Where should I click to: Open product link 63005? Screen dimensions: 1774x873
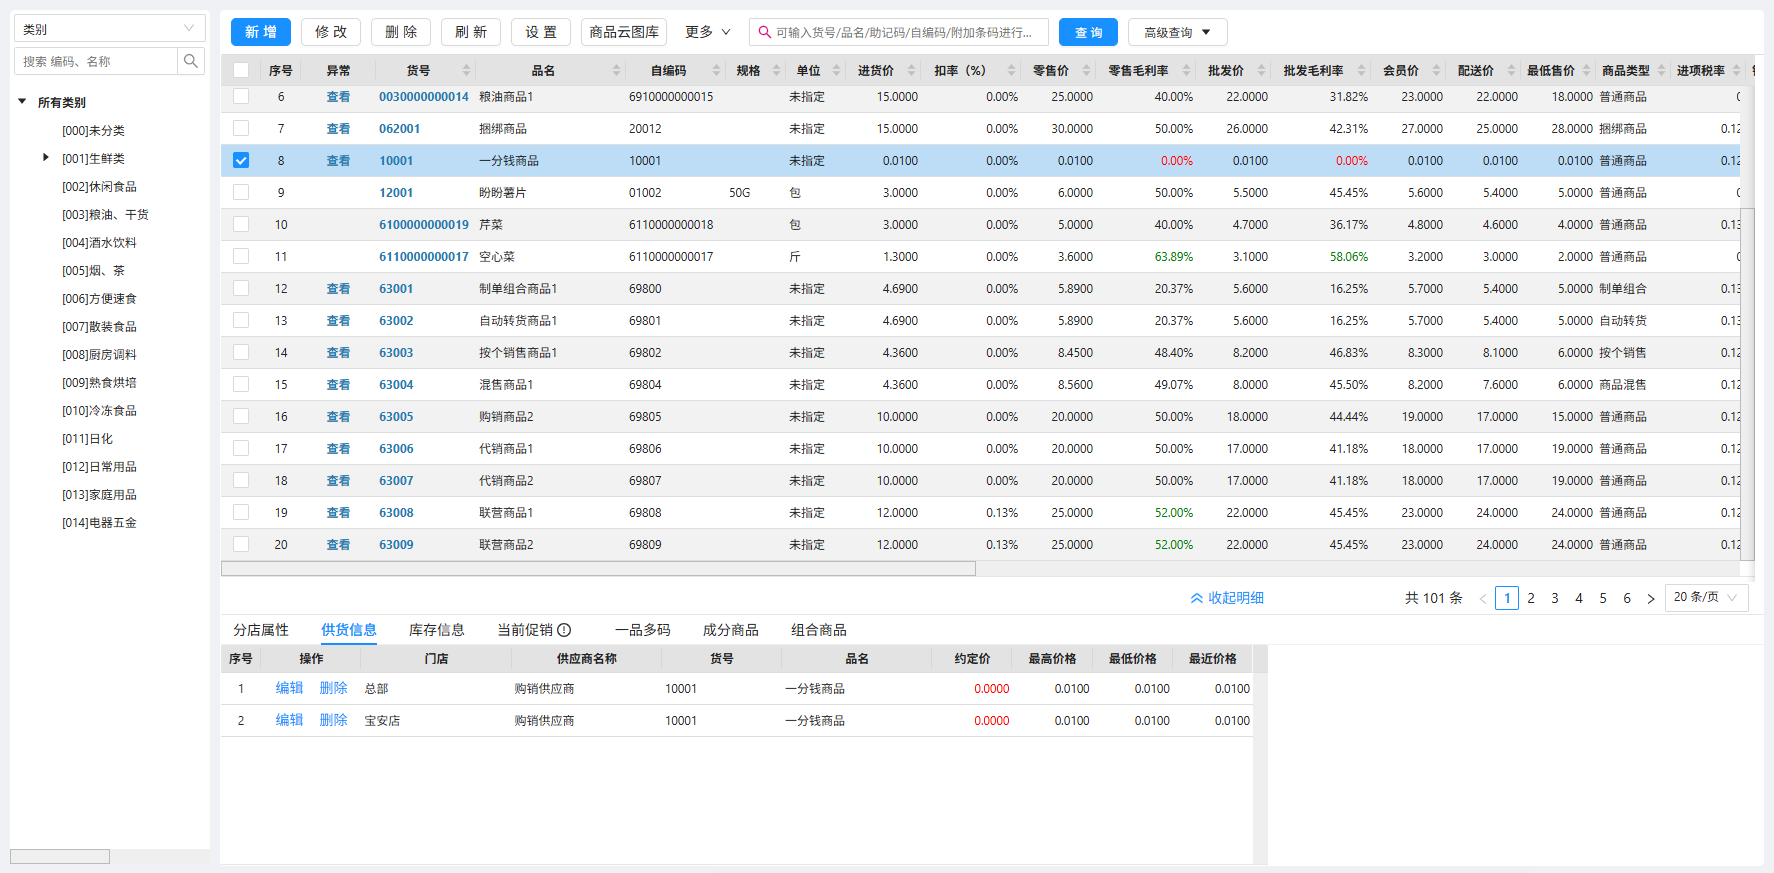[396, 416]
